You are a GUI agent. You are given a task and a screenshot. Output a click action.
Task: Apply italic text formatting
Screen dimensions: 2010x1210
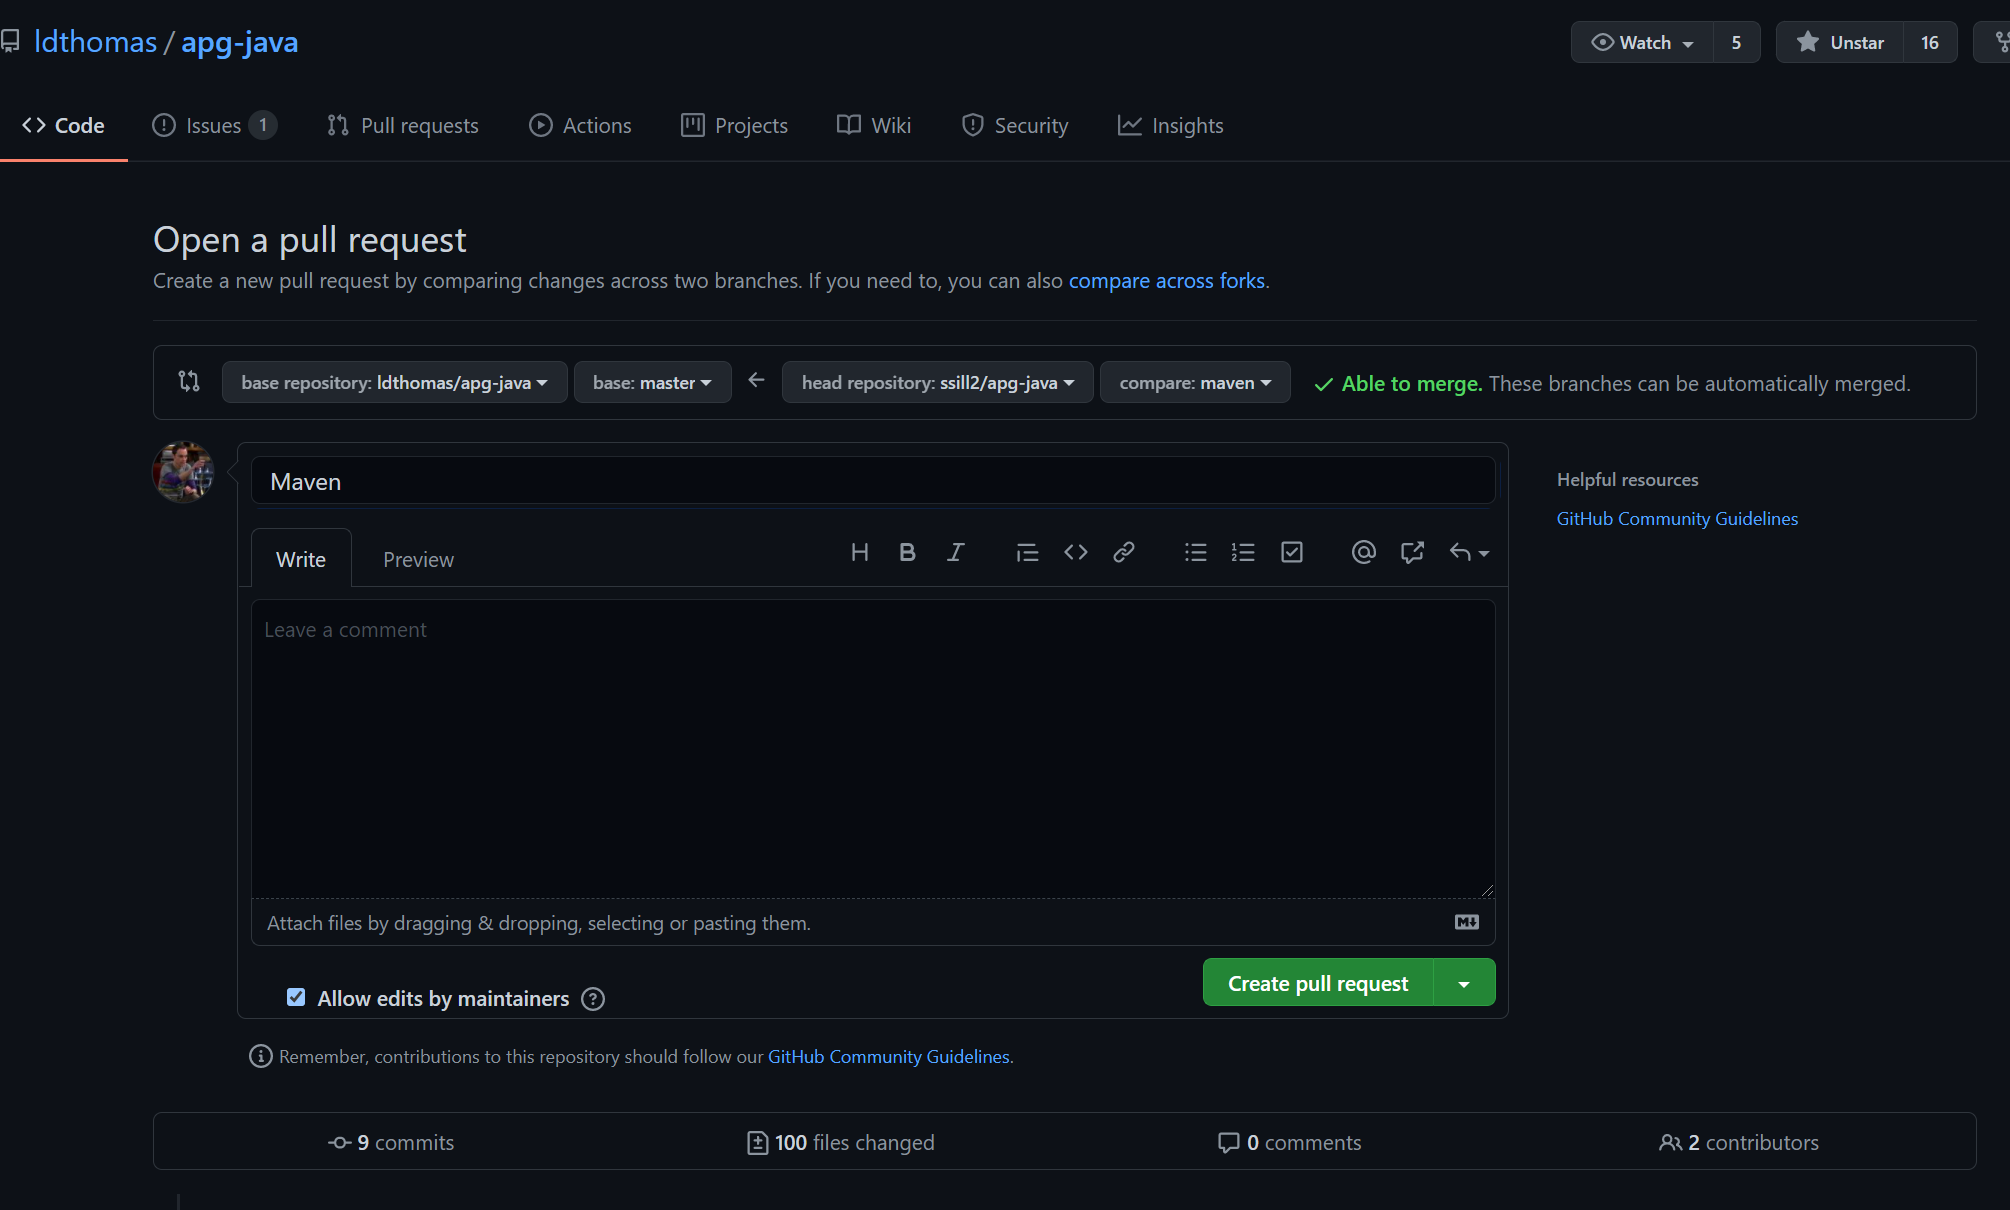[956, 553]
